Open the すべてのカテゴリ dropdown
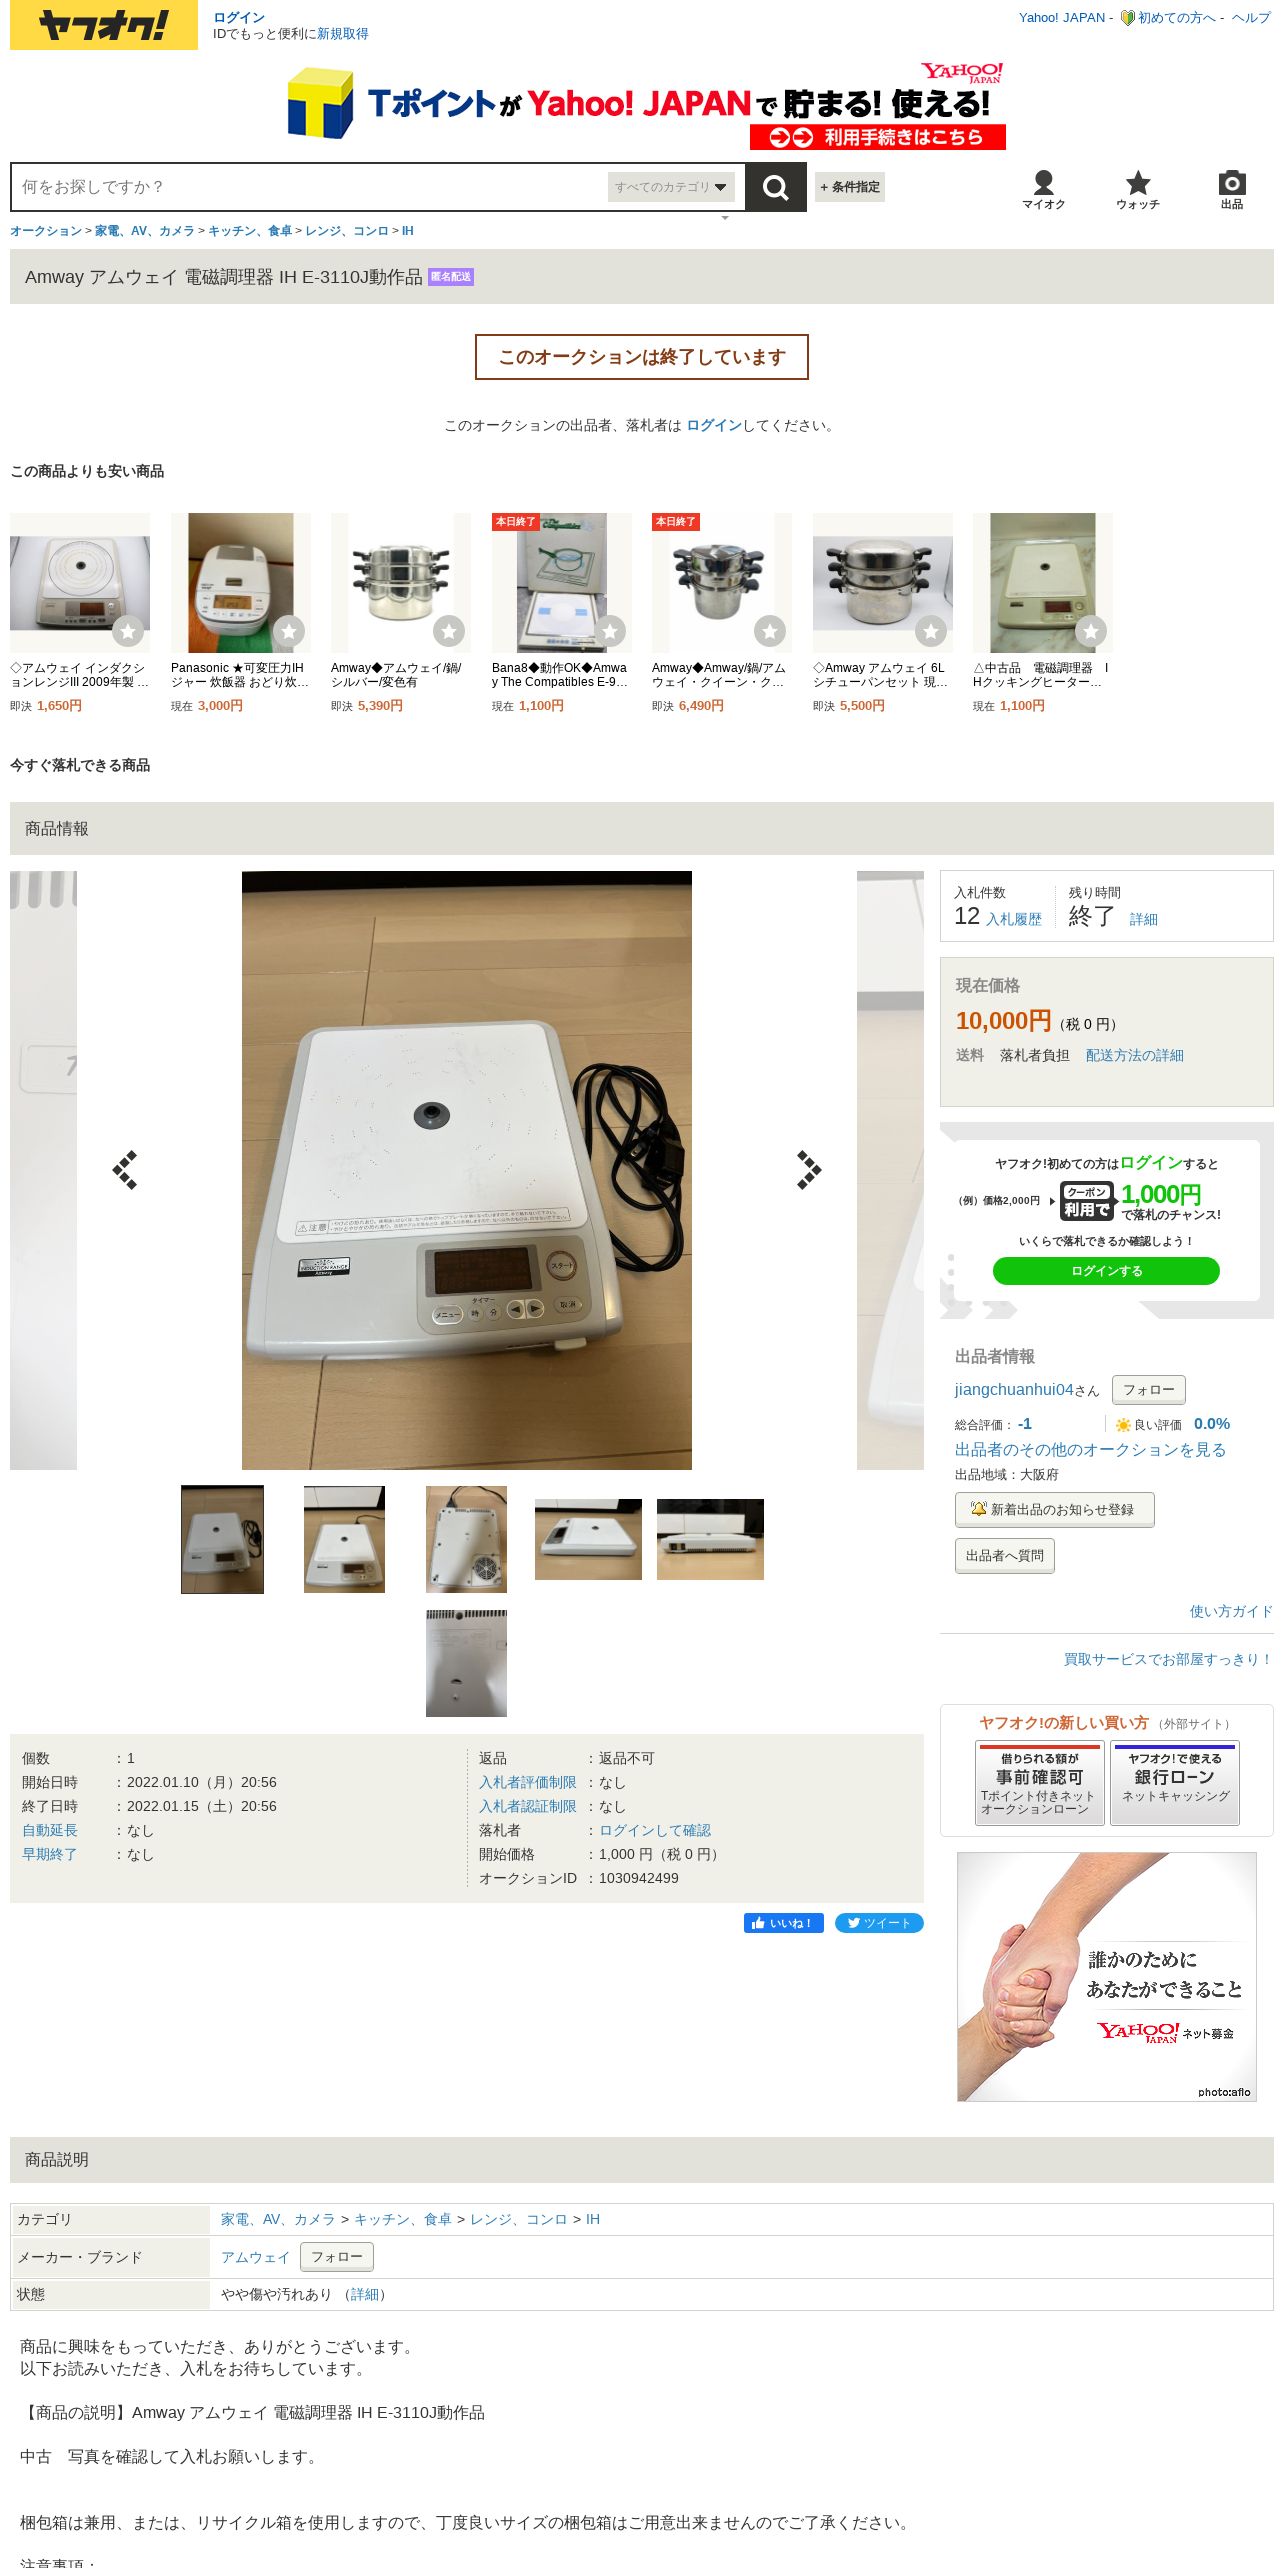1284x2568 pixels. tap(671, 187)
